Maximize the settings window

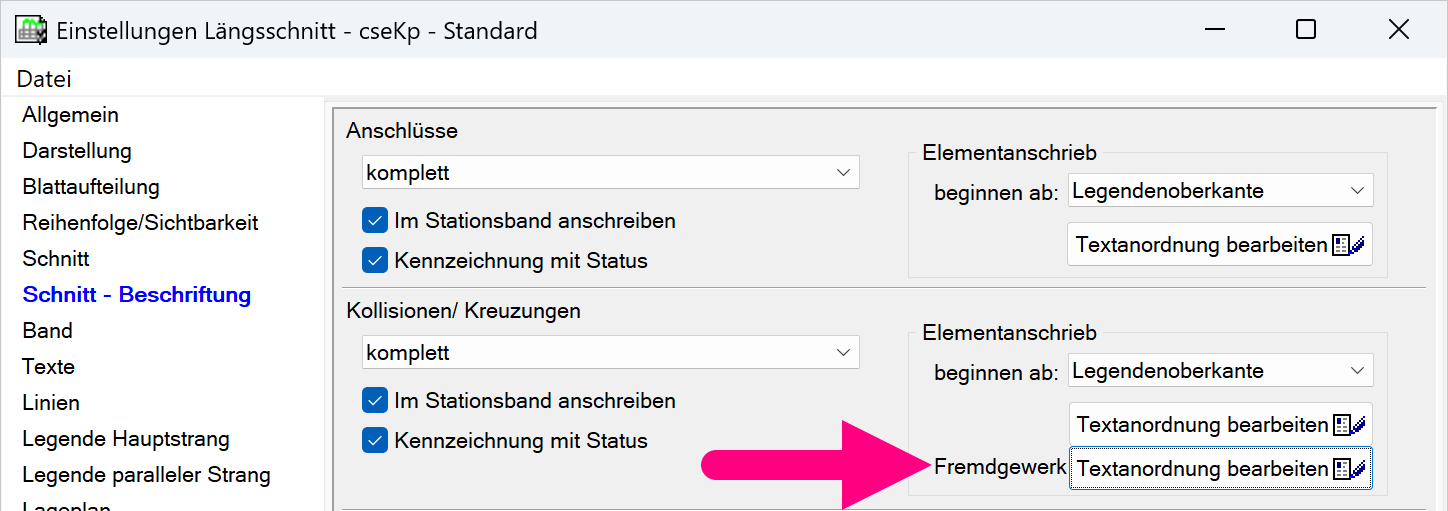click(x=1305, y=30)
